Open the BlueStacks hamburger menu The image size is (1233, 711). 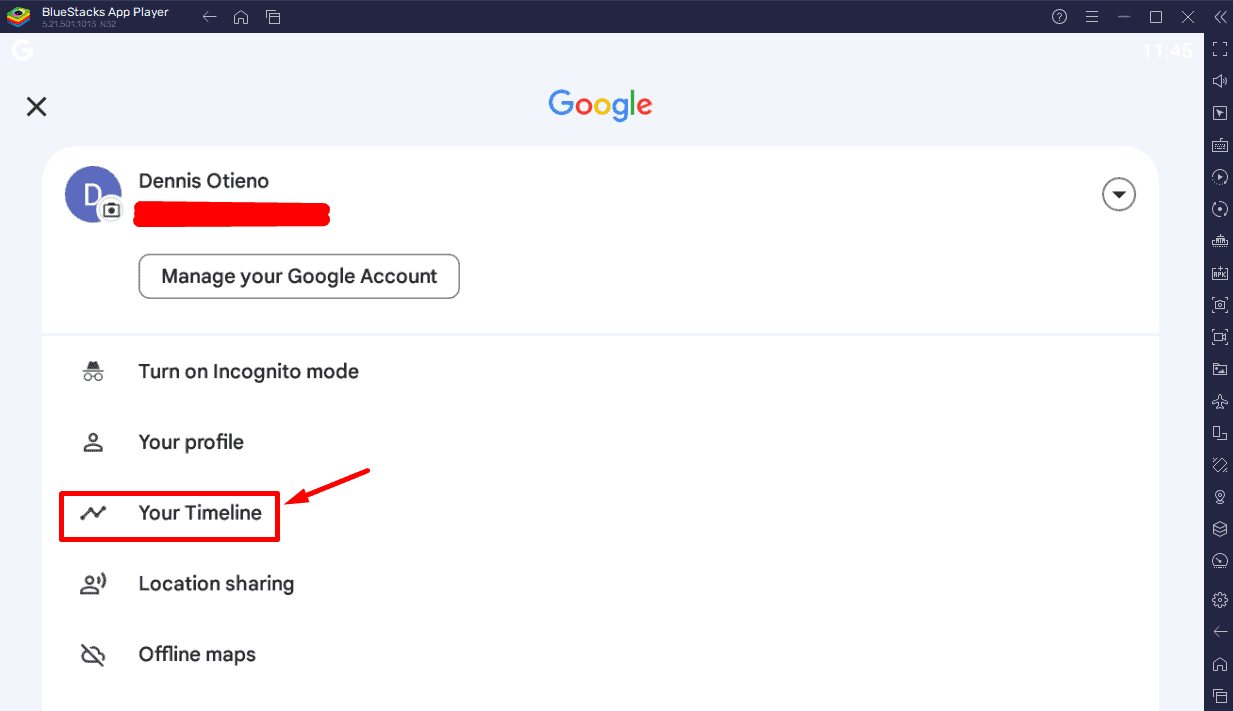(x=1092, y=17)
